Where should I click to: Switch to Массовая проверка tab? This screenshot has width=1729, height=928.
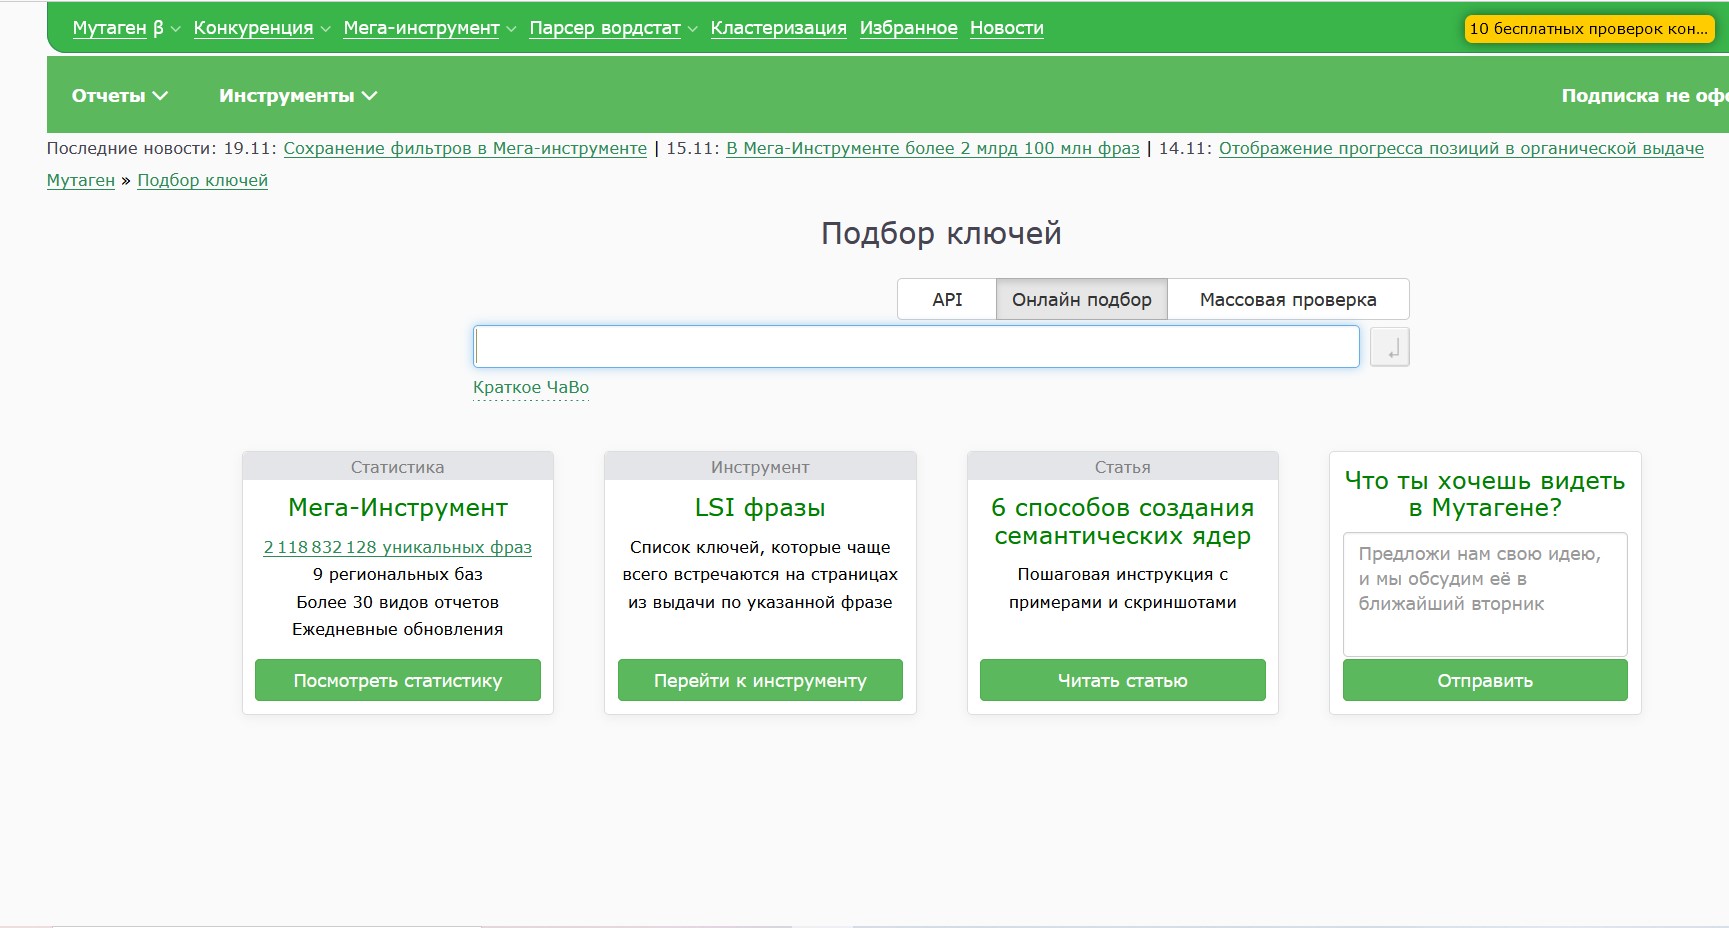click(x=1287, y=300)
